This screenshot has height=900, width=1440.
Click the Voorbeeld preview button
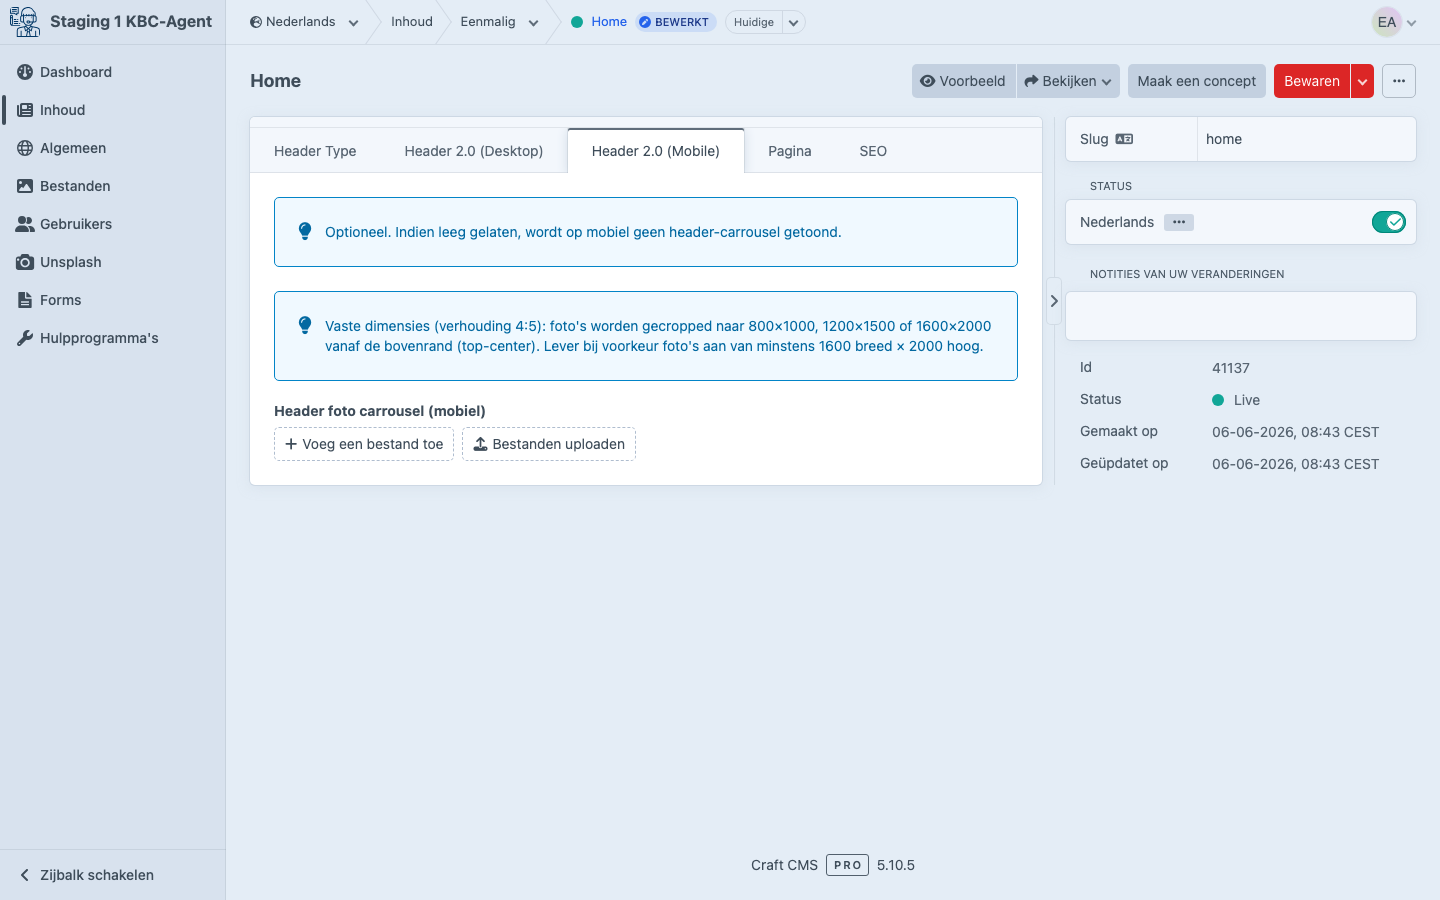(963, 81)
